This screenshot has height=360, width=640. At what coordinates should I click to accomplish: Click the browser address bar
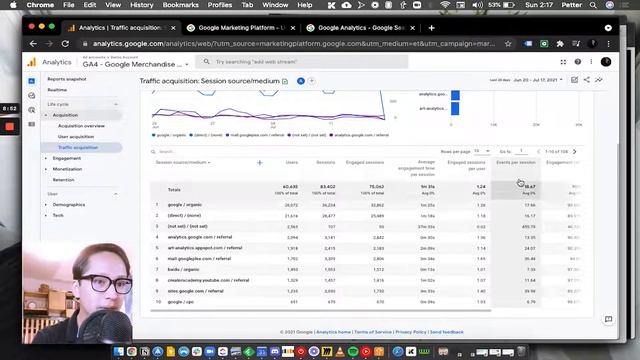coord(293,44)
